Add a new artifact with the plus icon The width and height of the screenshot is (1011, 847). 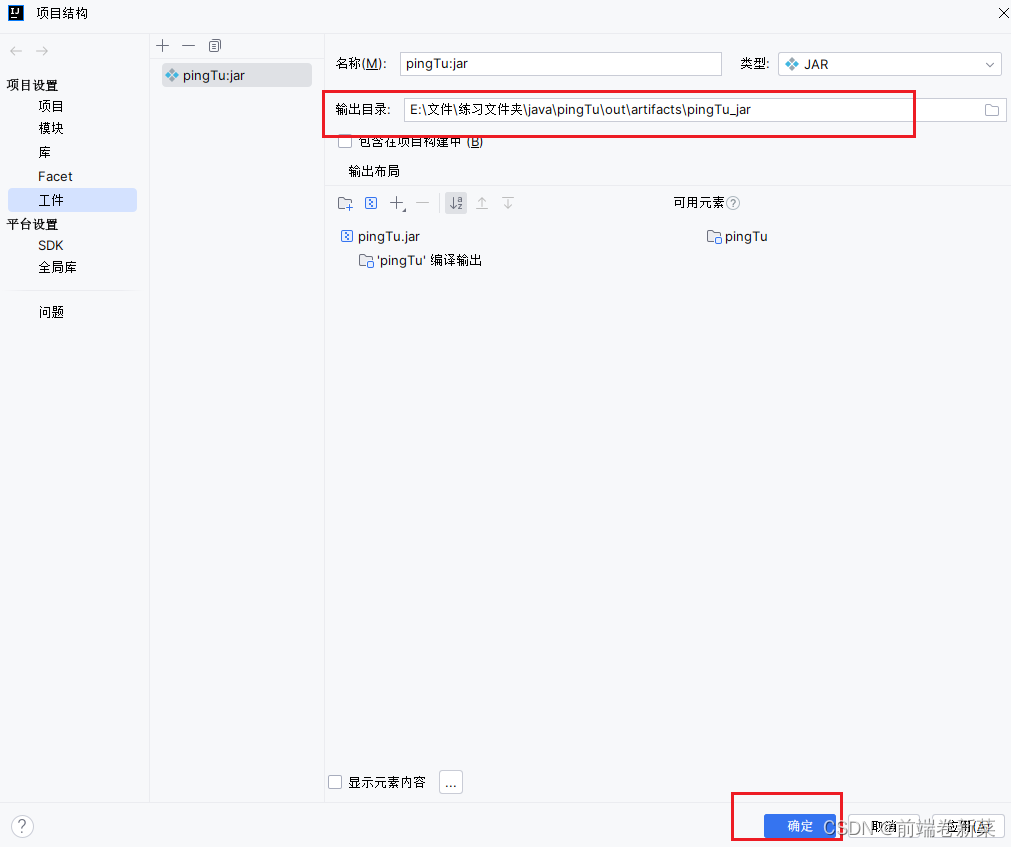[162, 45]
